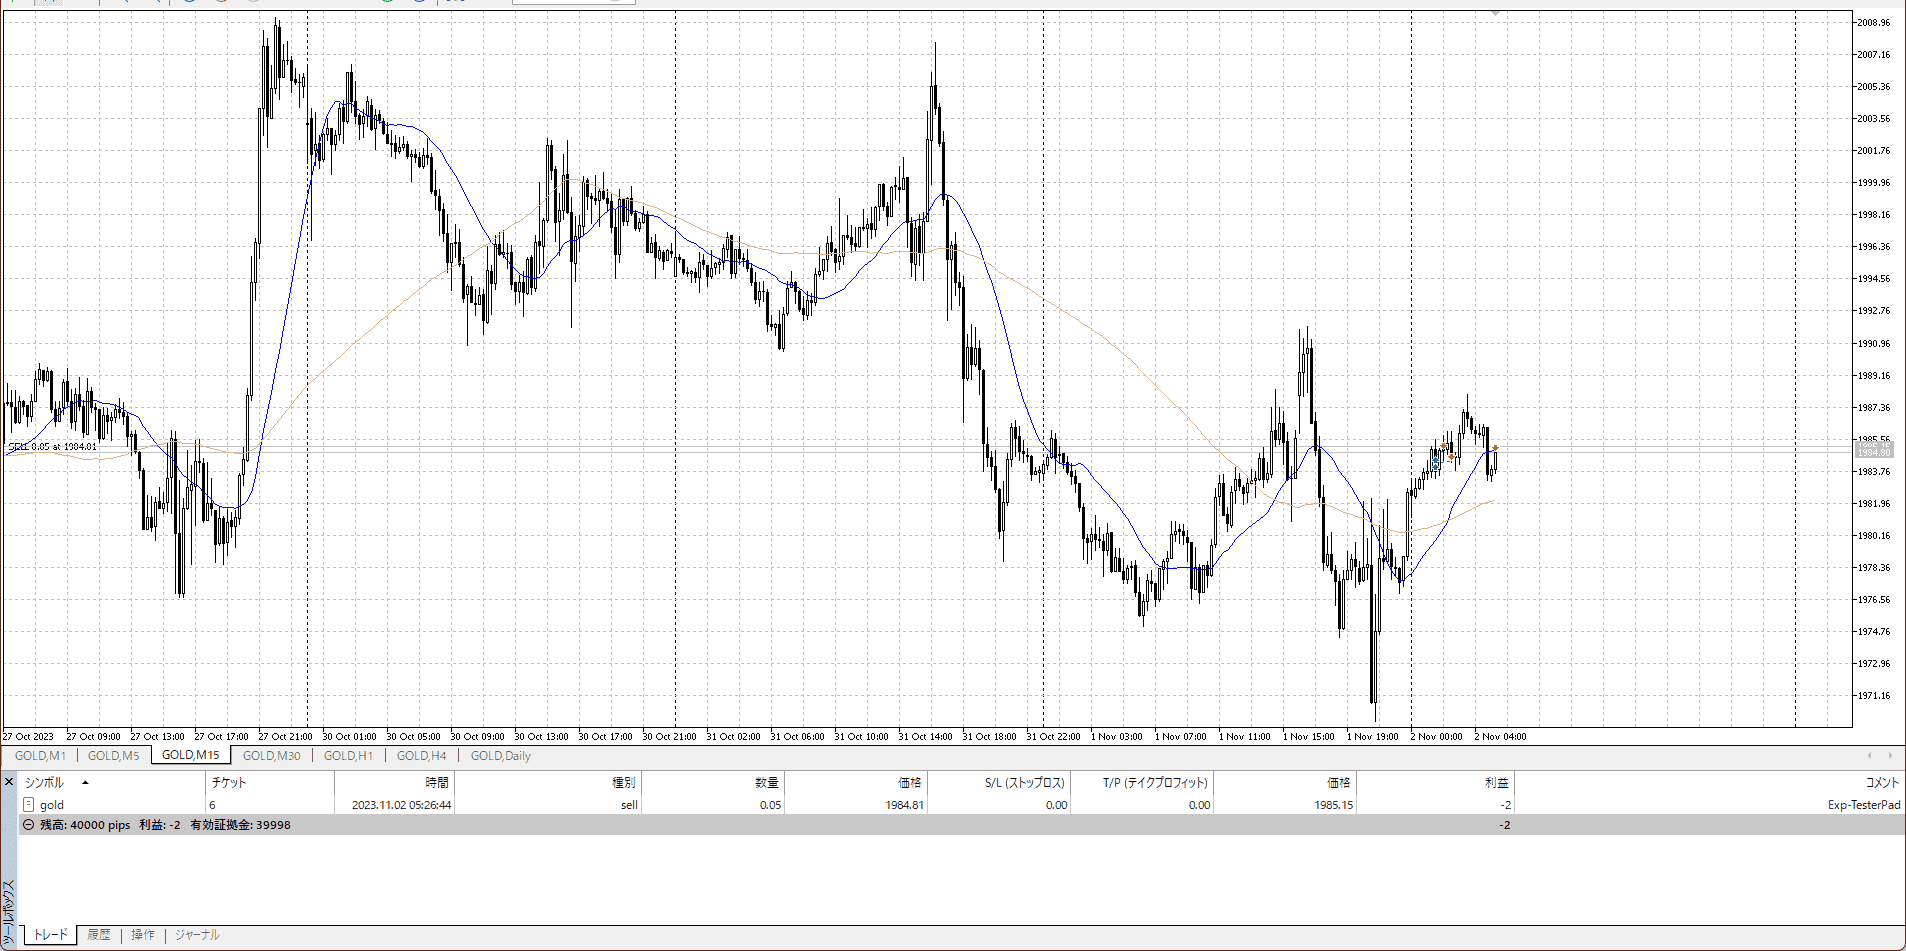Close the toolbox terminal panel
Viewport: 1906px width, 951px height.
(9, 782)
